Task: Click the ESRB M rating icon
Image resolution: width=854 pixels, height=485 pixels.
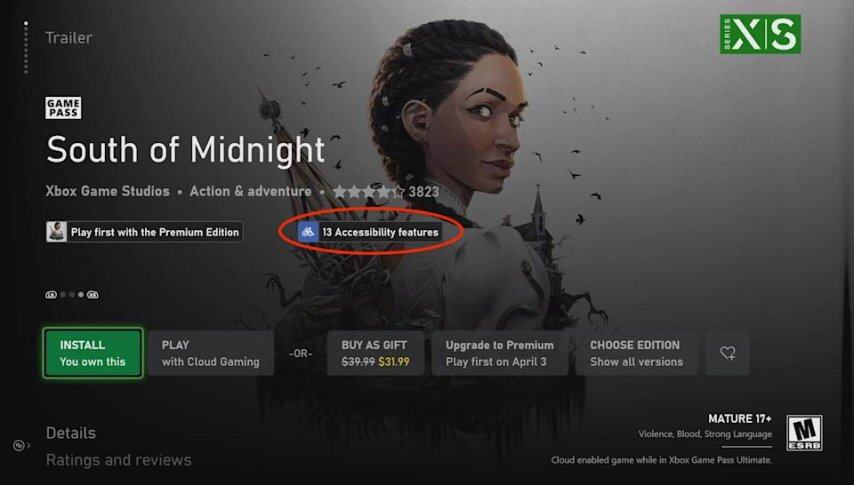Action: click(804, 433)
